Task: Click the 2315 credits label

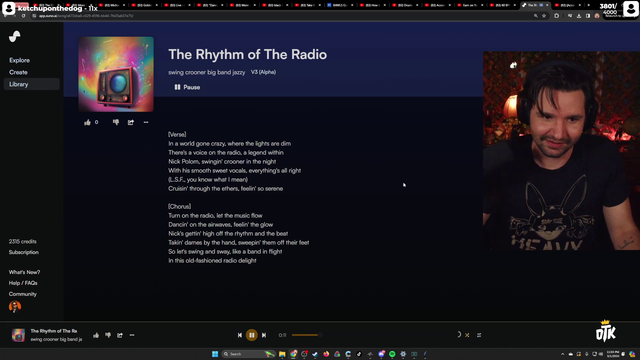Action: point(22,241)
